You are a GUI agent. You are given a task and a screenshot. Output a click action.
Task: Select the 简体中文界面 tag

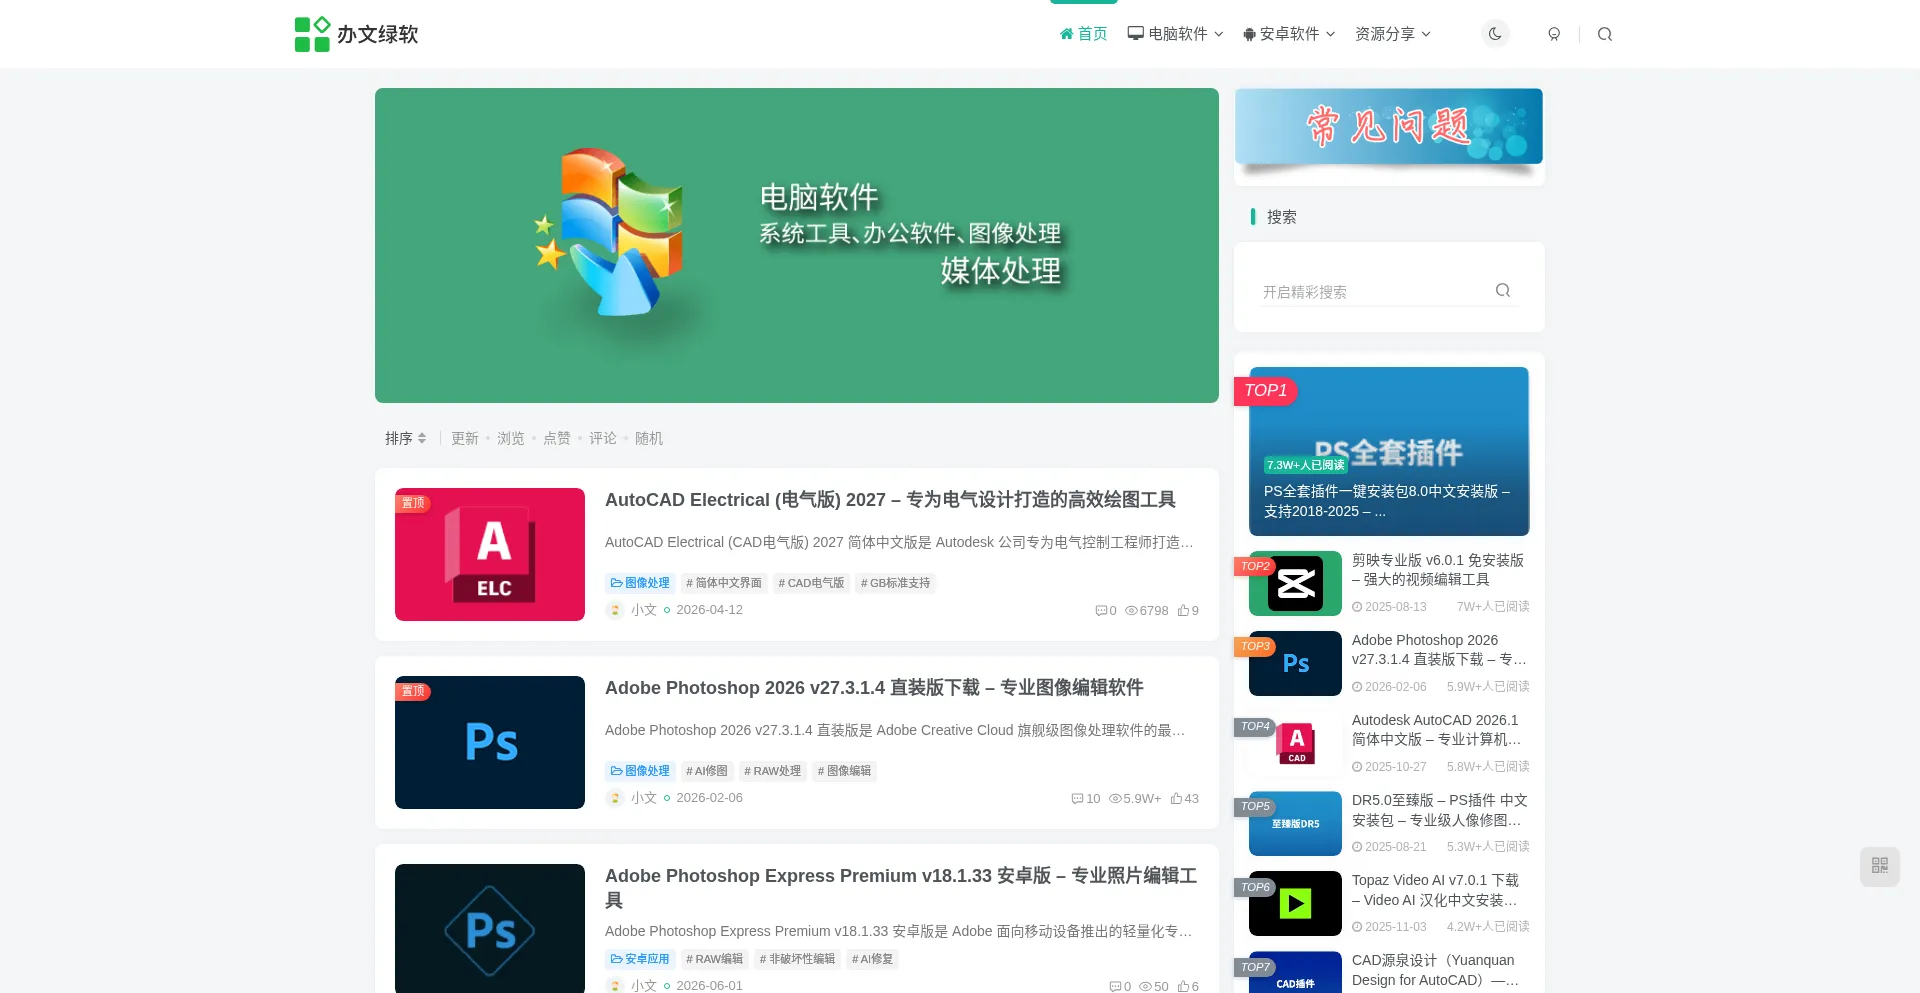tap(724, 583)
